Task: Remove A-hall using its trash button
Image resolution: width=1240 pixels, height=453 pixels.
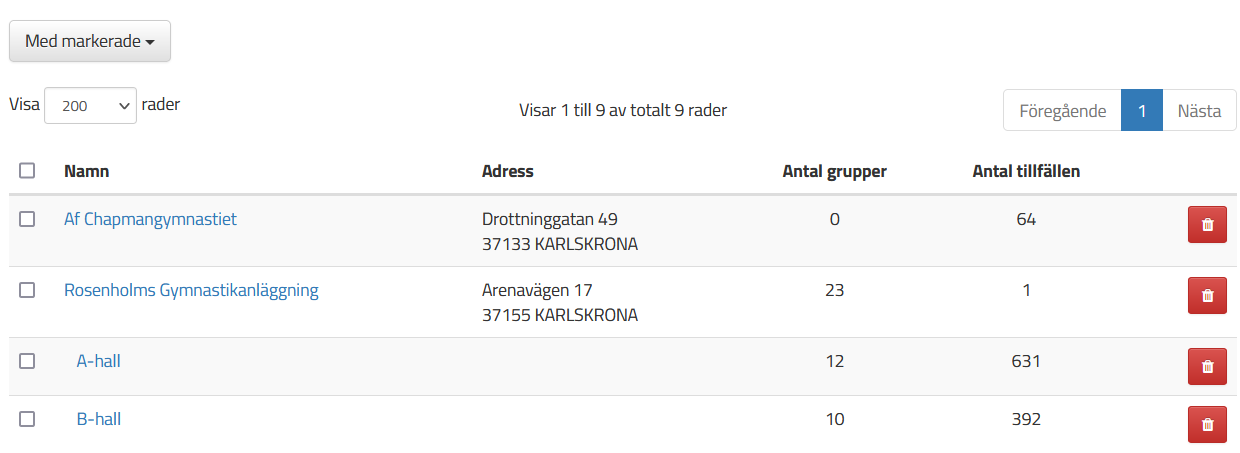Action: 1207,367
